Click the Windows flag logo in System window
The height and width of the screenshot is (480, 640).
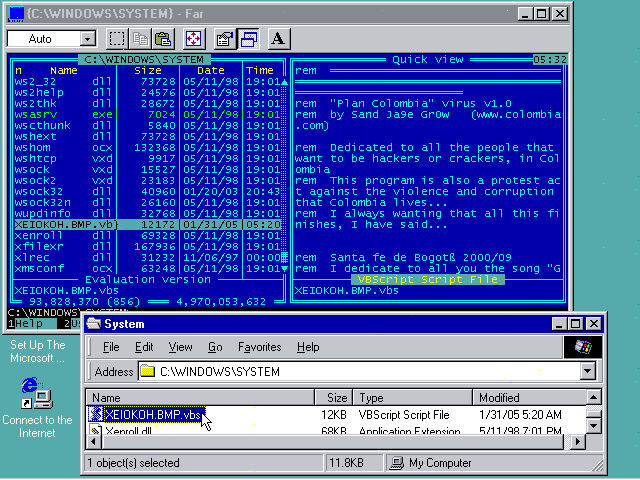click(583, 347)
